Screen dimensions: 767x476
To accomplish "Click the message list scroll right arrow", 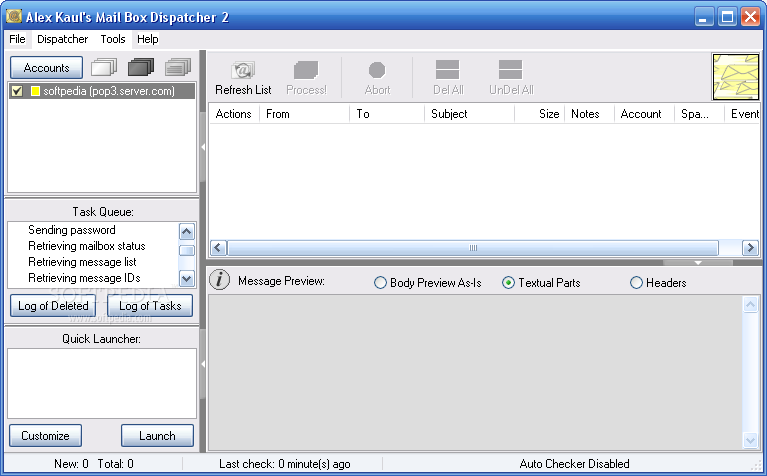I will [x=750, y=248].
